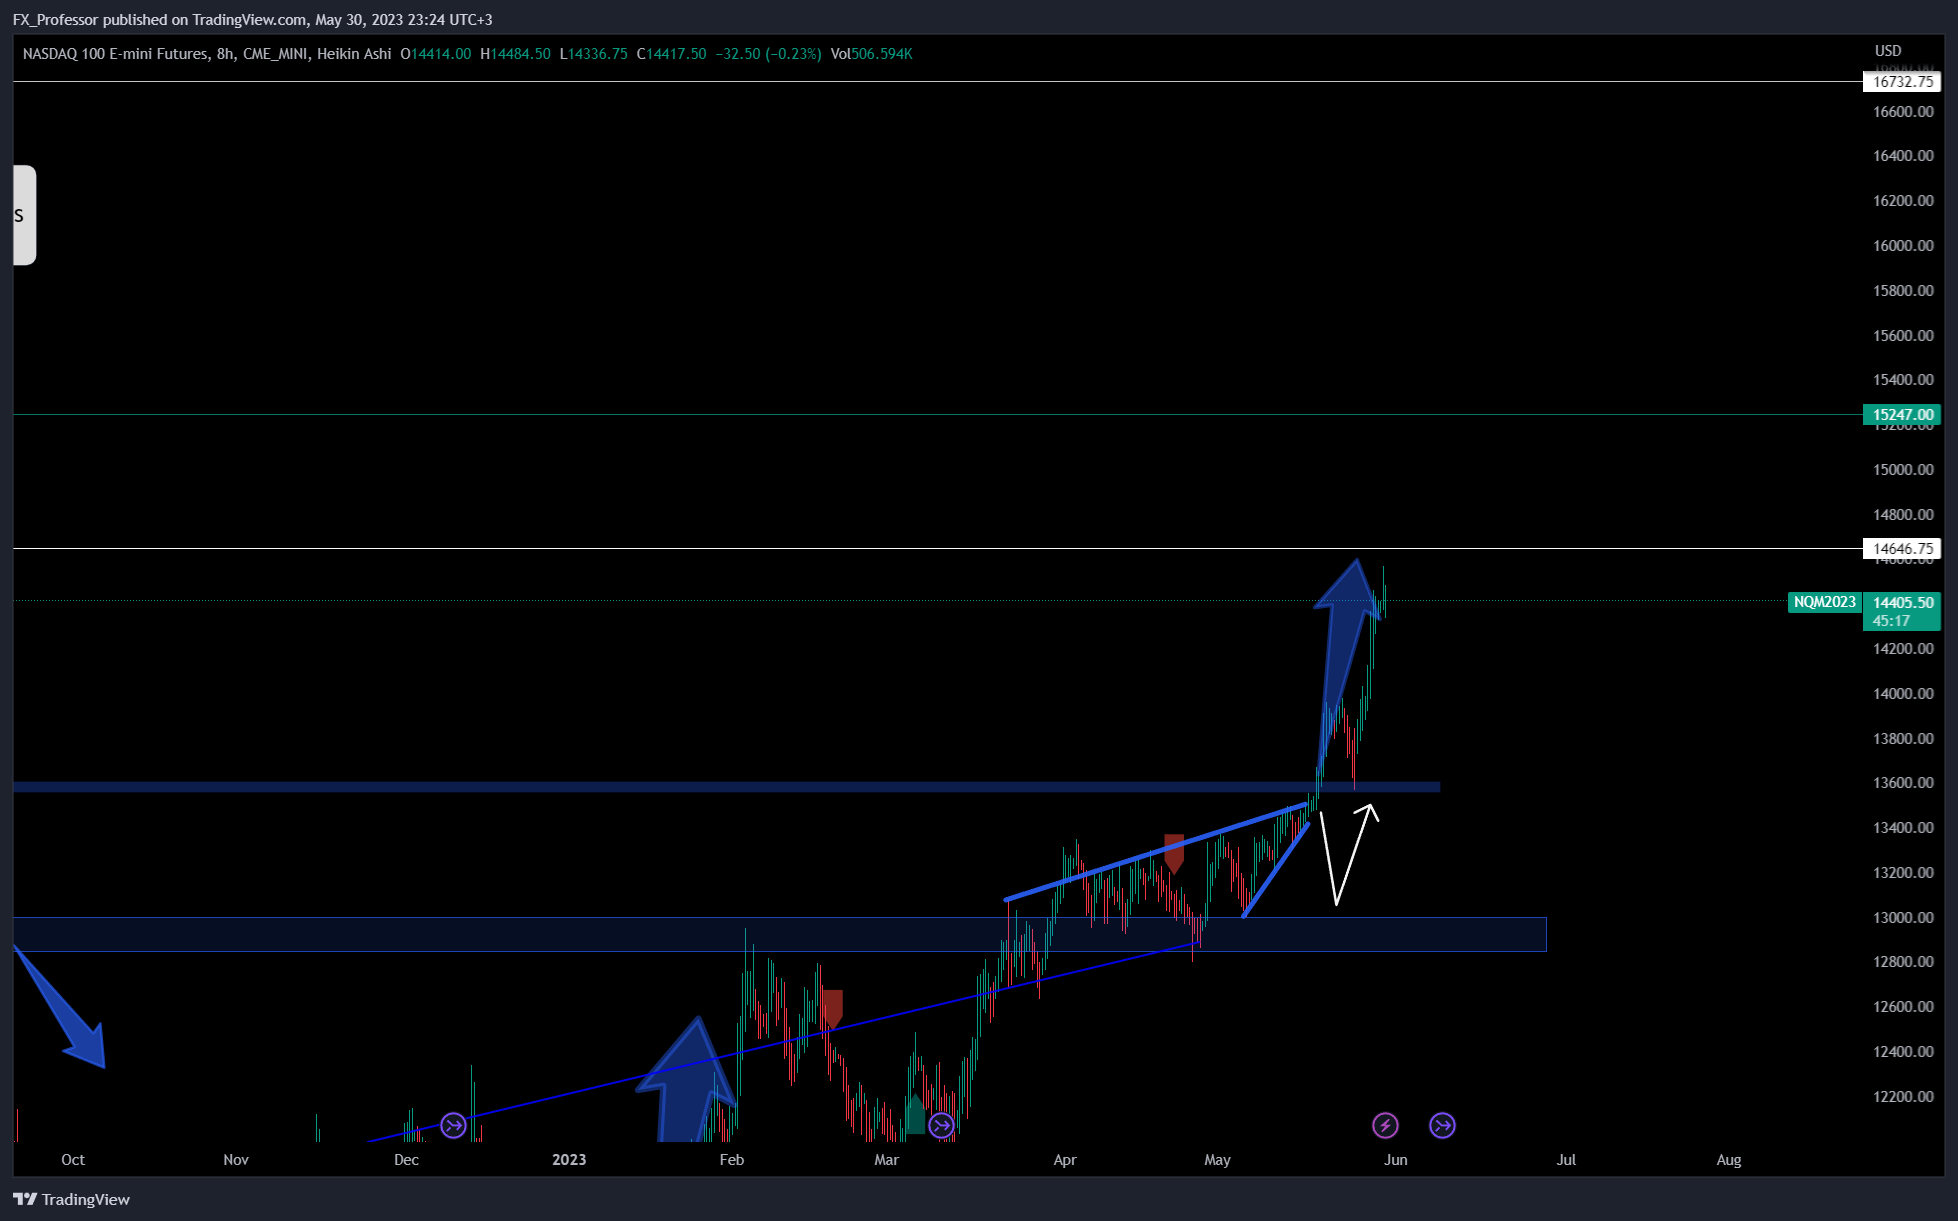Click the 14646.75 price label
Image resolution: width=1958 pixels, height=1221 pixels.
click(1902, 548)
